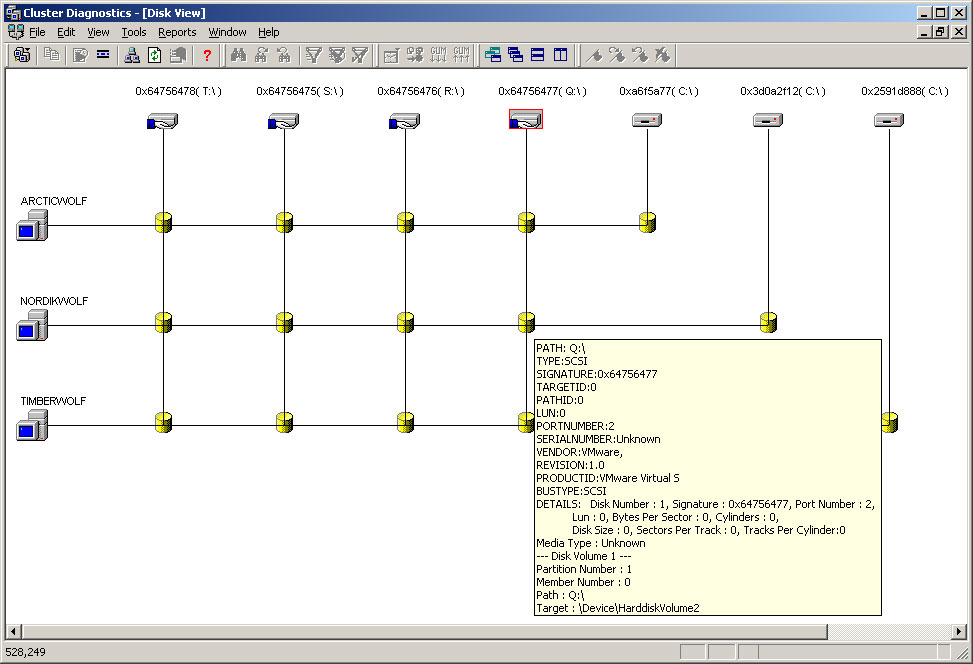Click the TIMBERWOLF server computer icon
The height and width of the screenshot is (664, 973).
coord(32,426)
